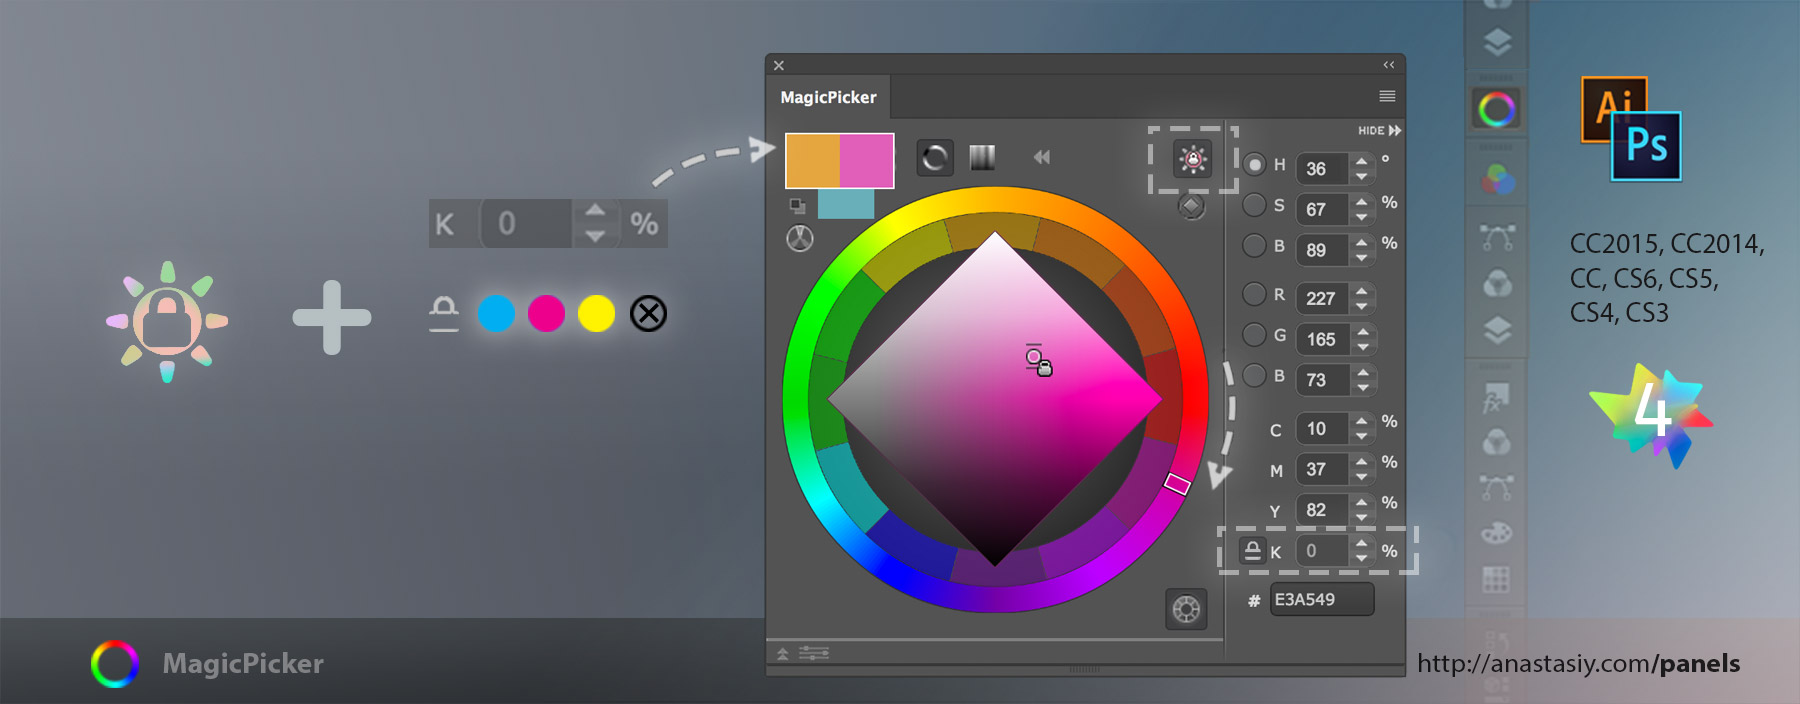Click the K field showing 0 in panel
The height and width of the screenshot is (704, 1800).
point(1323,551)
